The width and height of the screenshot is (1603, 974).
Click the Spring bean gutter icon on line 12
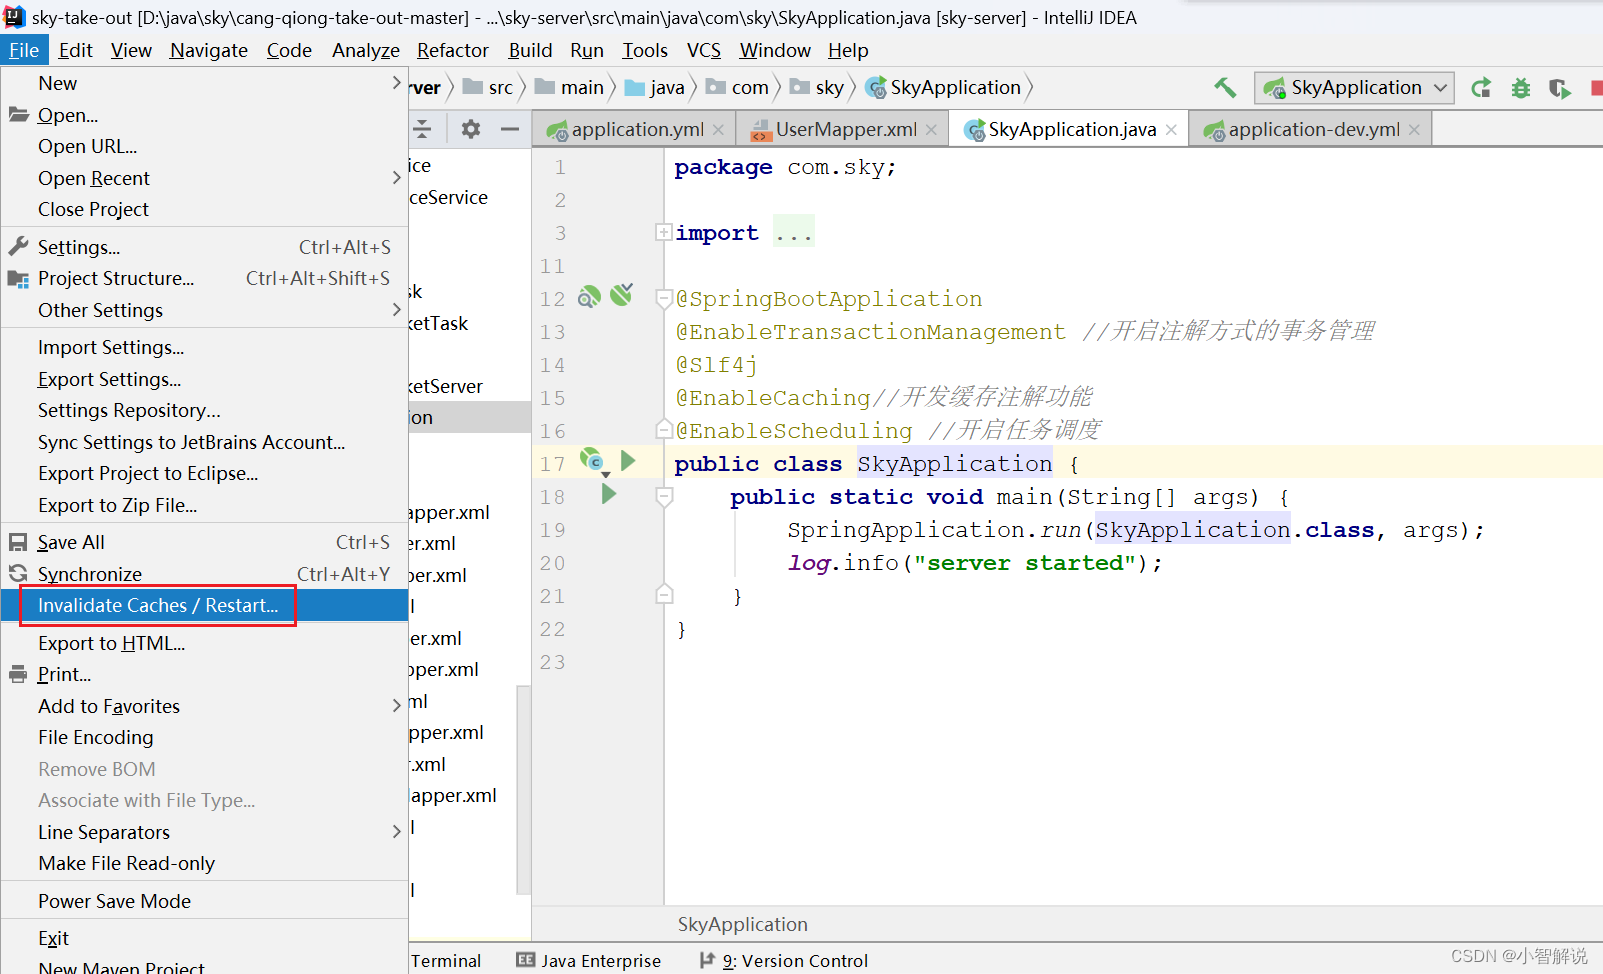589,296
